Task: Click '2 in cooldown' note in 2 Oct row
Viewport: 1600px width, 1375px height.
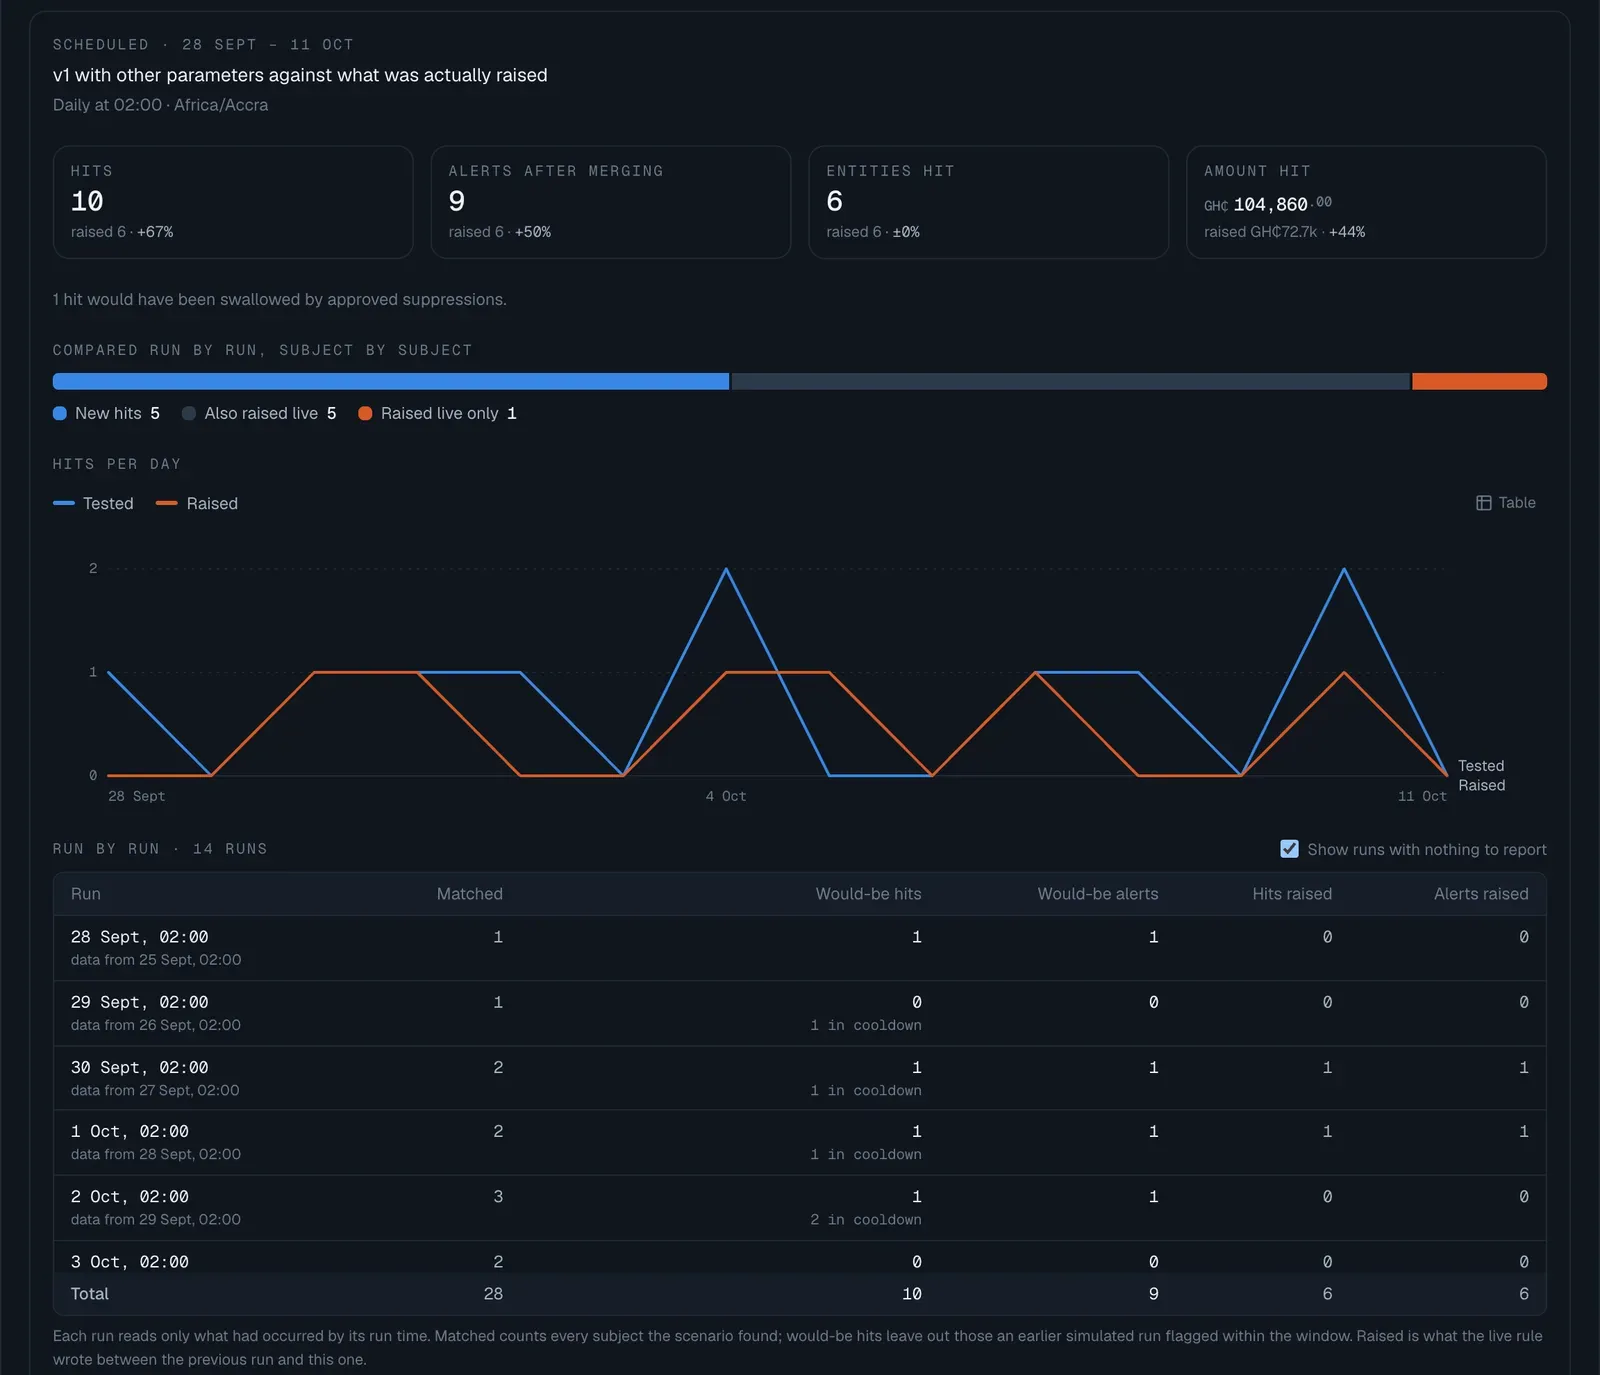Action: click(x=866, y=1220)
